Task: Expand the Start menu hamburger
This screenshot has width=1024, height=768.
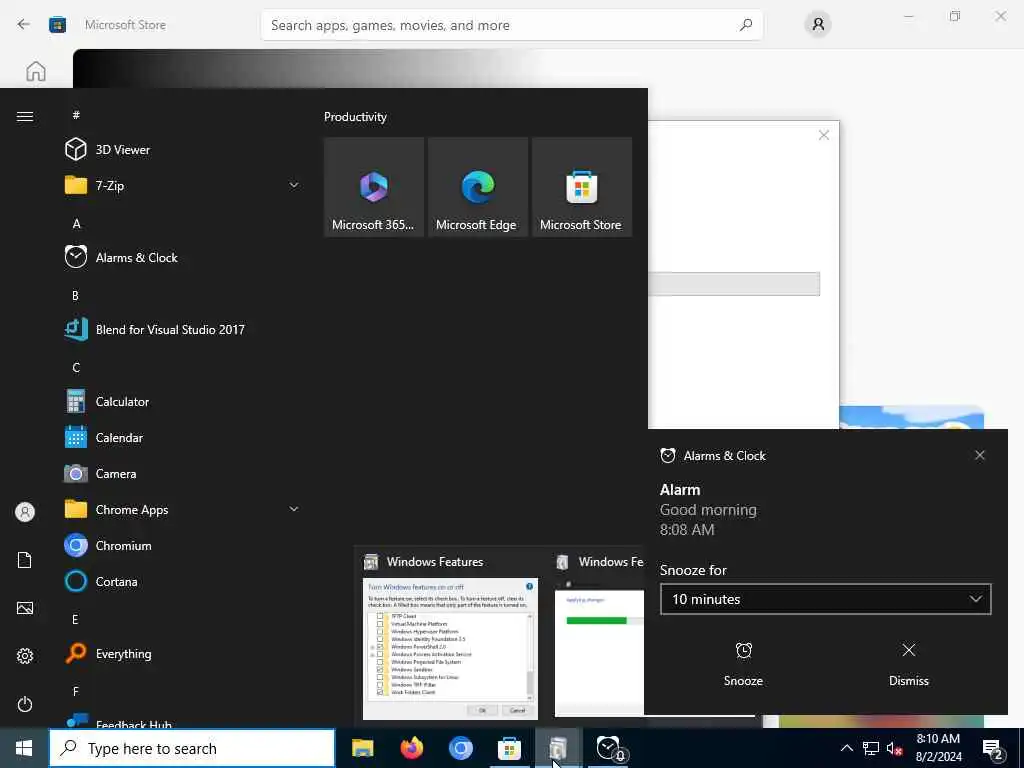Action: (25, 116)
